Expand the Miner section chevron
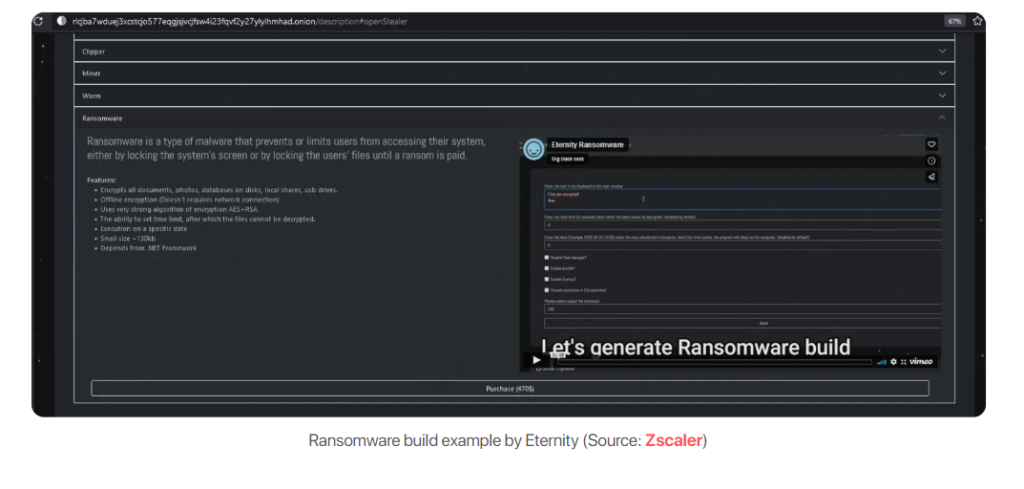The height and width of the screenshot is (489, 1024). tap(942, 73)
